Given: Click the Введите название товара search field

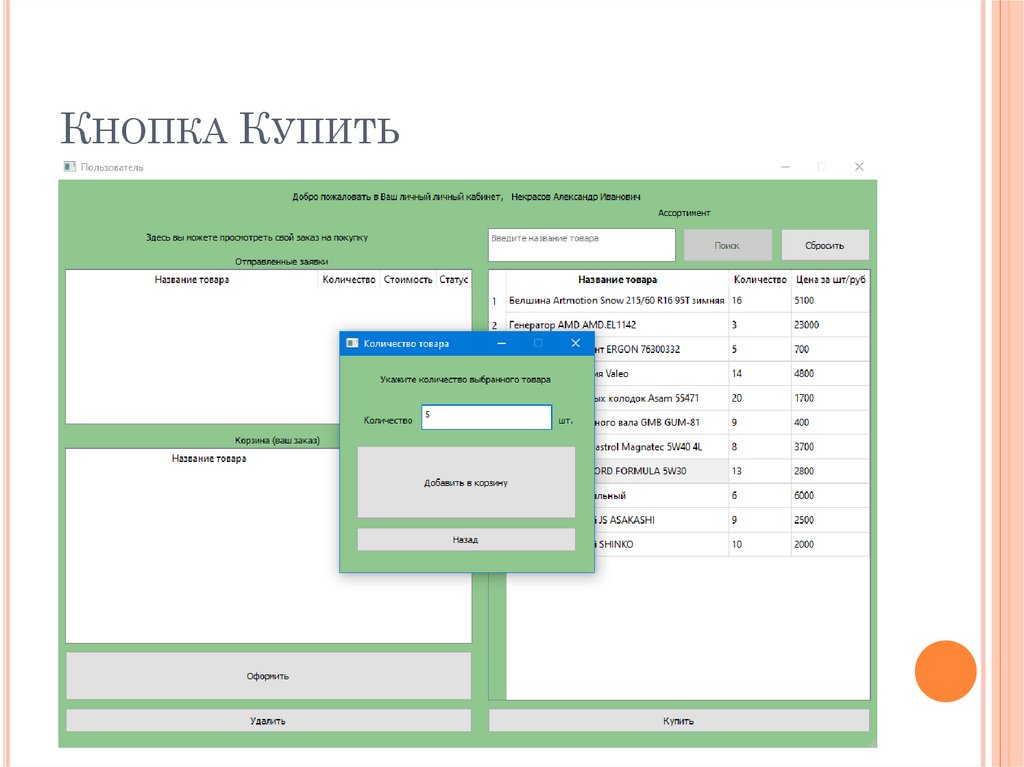Looking at the screenshot, I should (581, 245).
